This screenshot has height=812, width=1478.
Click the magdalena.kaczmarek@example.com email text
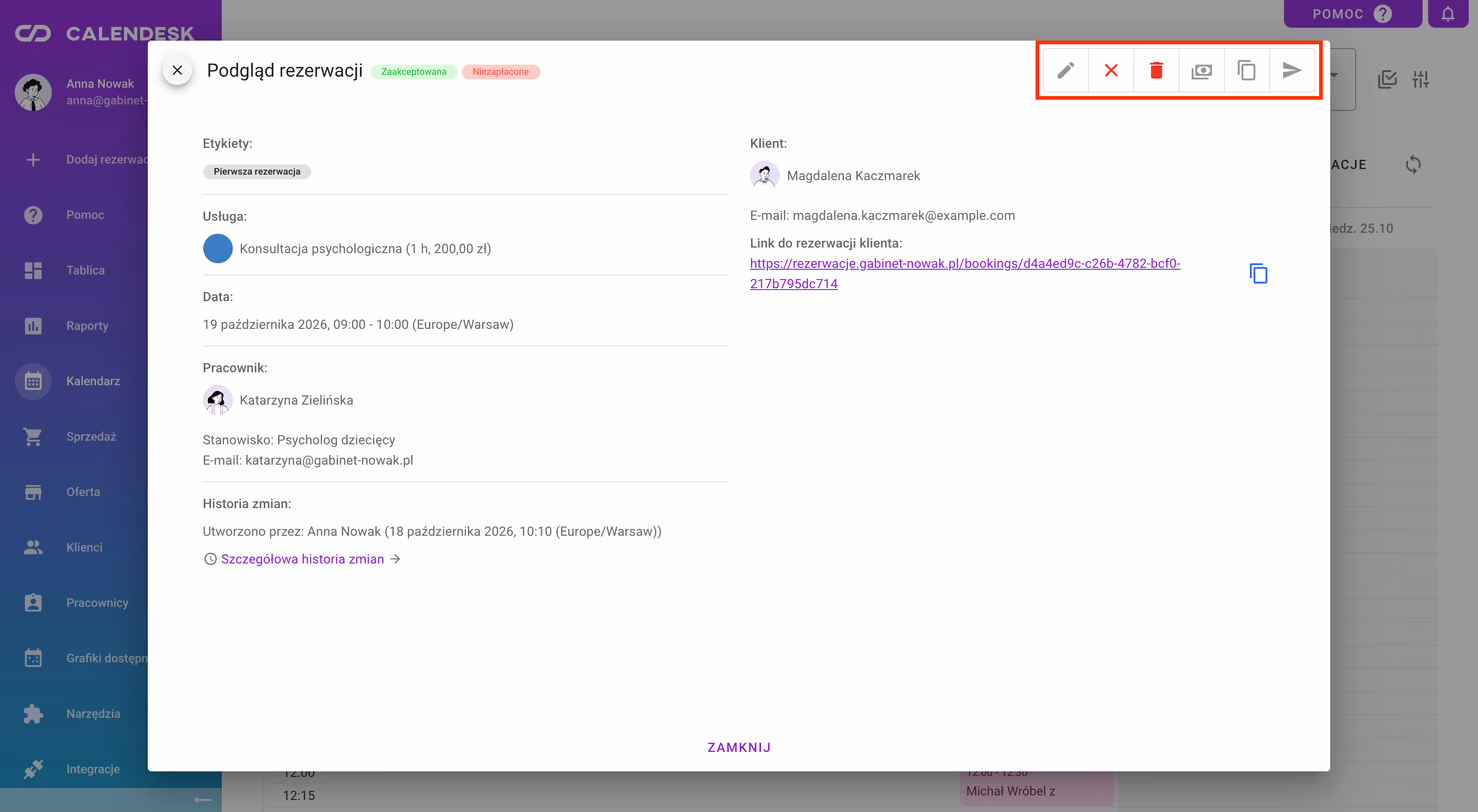click(904, 215)
